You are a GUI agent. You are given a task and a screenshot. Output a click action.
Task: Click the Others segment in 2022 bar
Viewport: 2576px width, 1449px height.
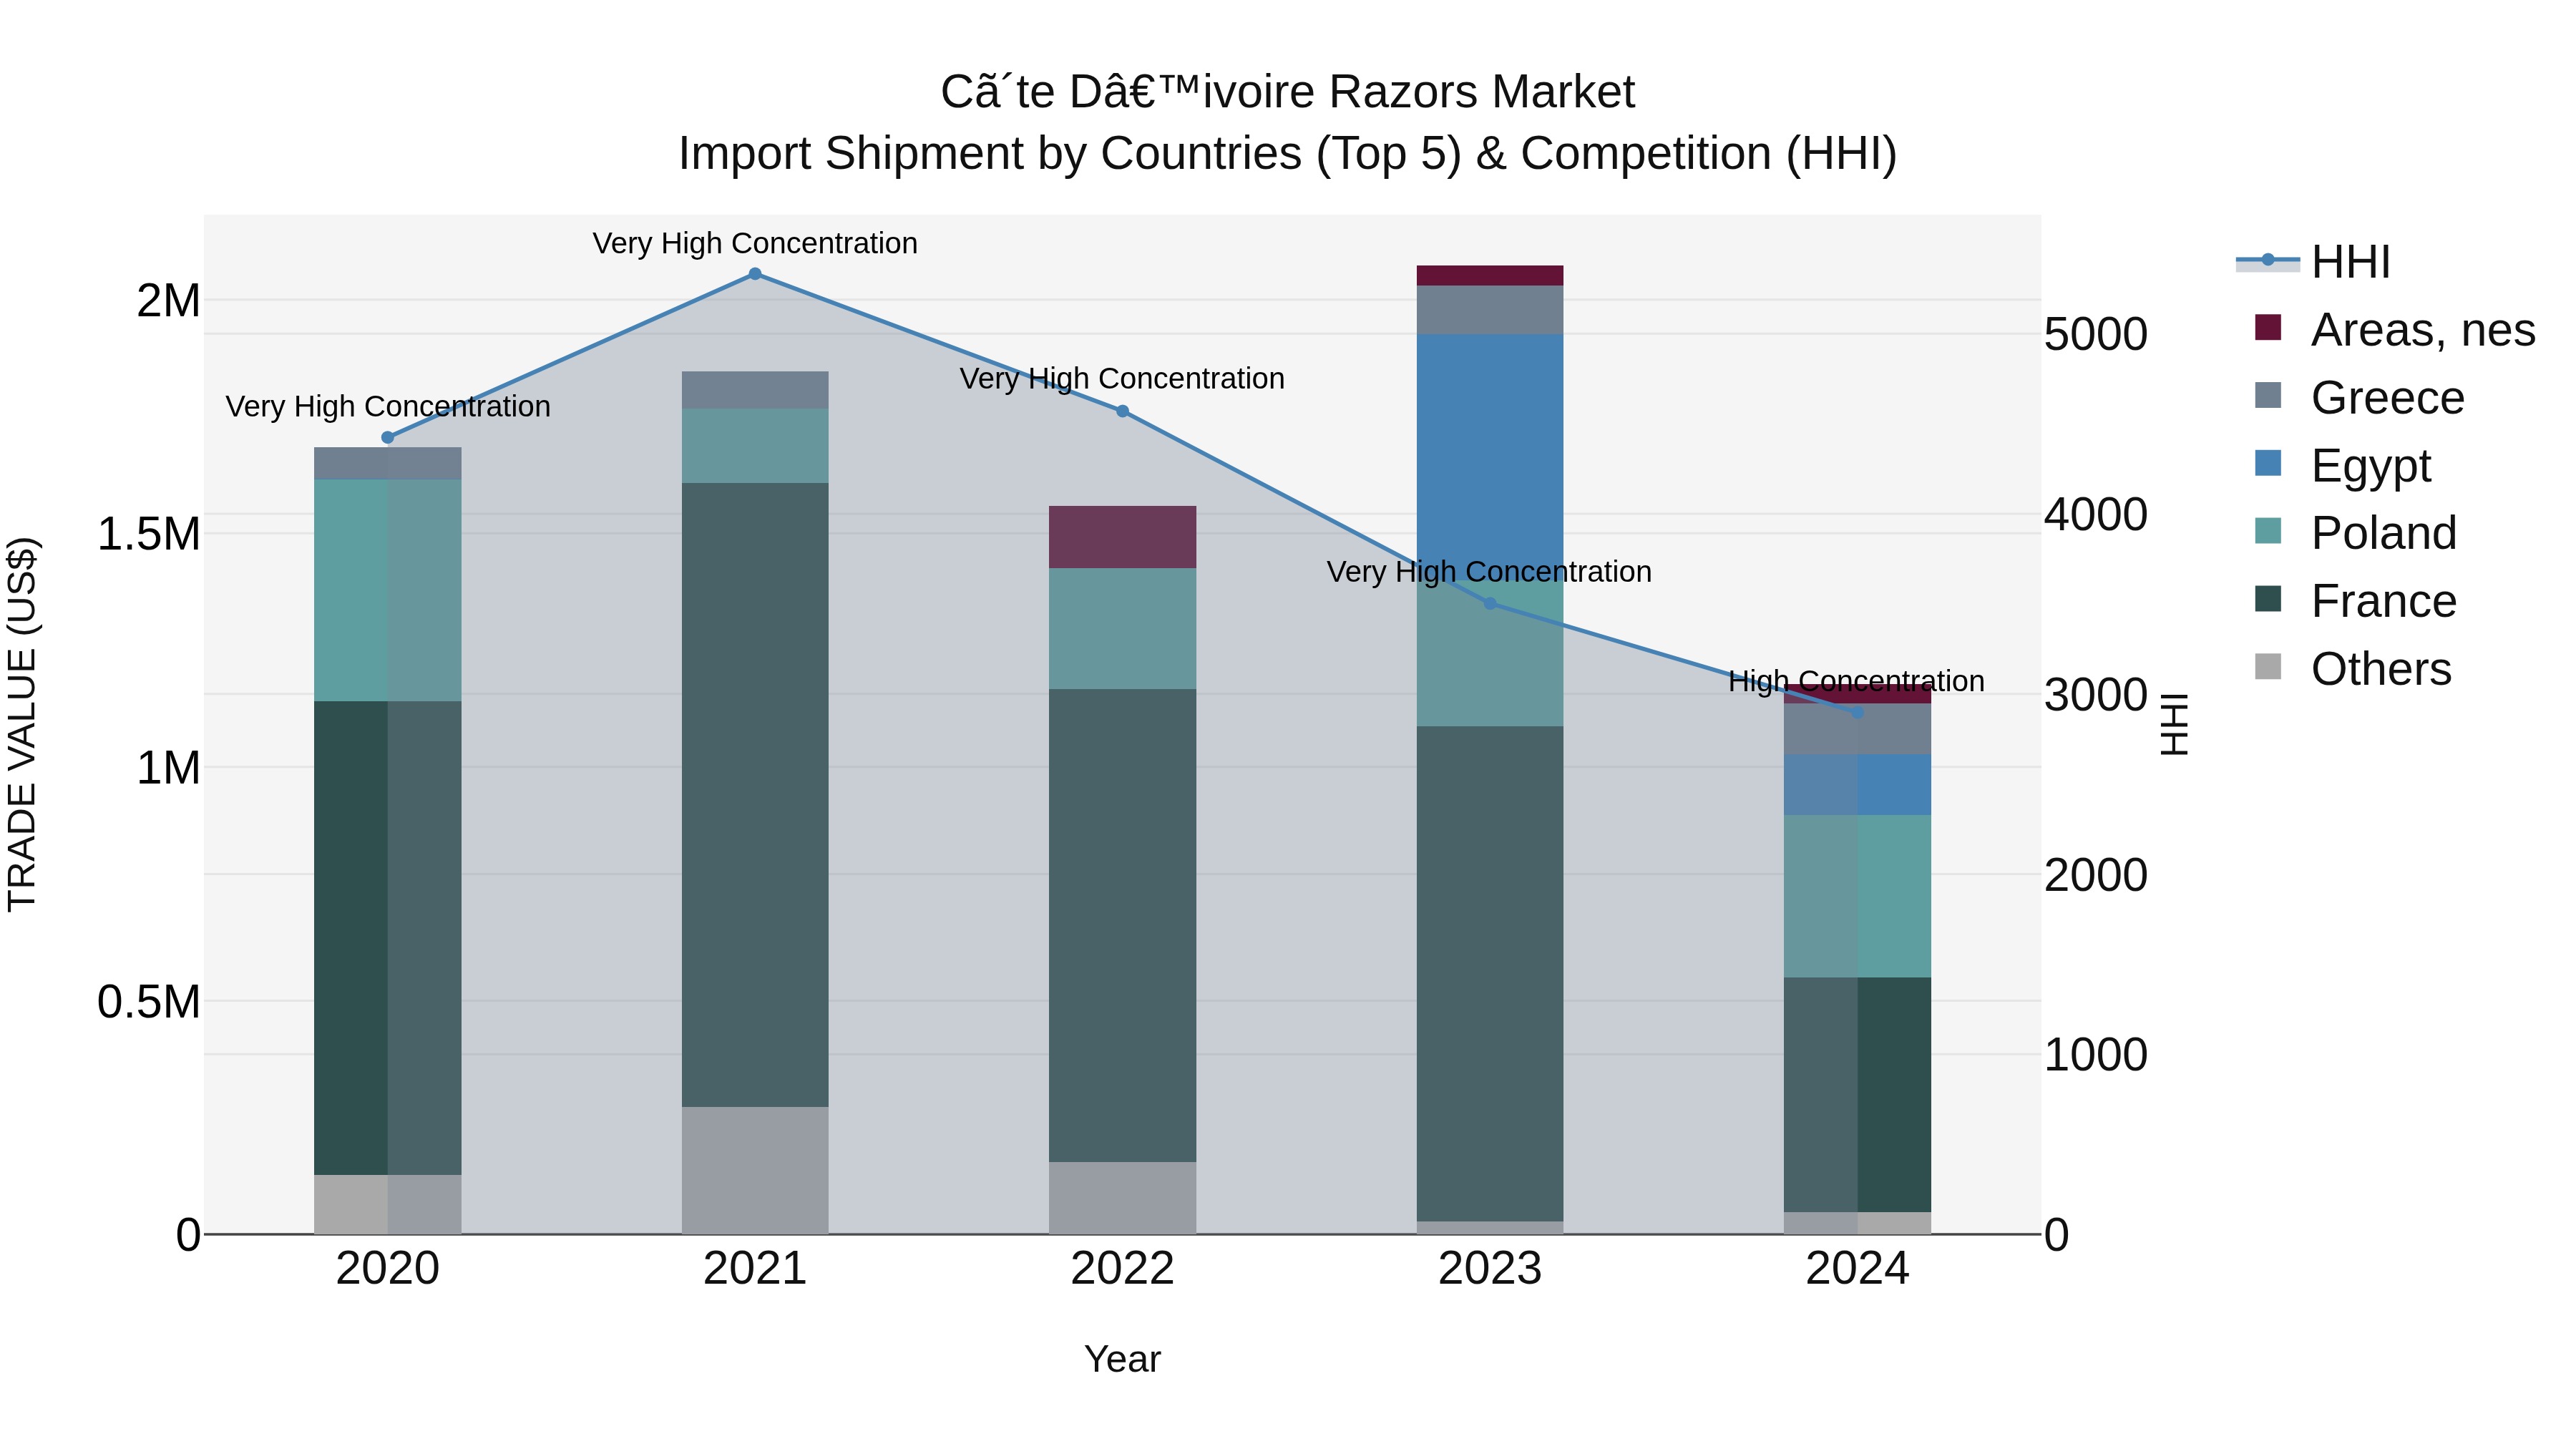pos(1122,1197)
